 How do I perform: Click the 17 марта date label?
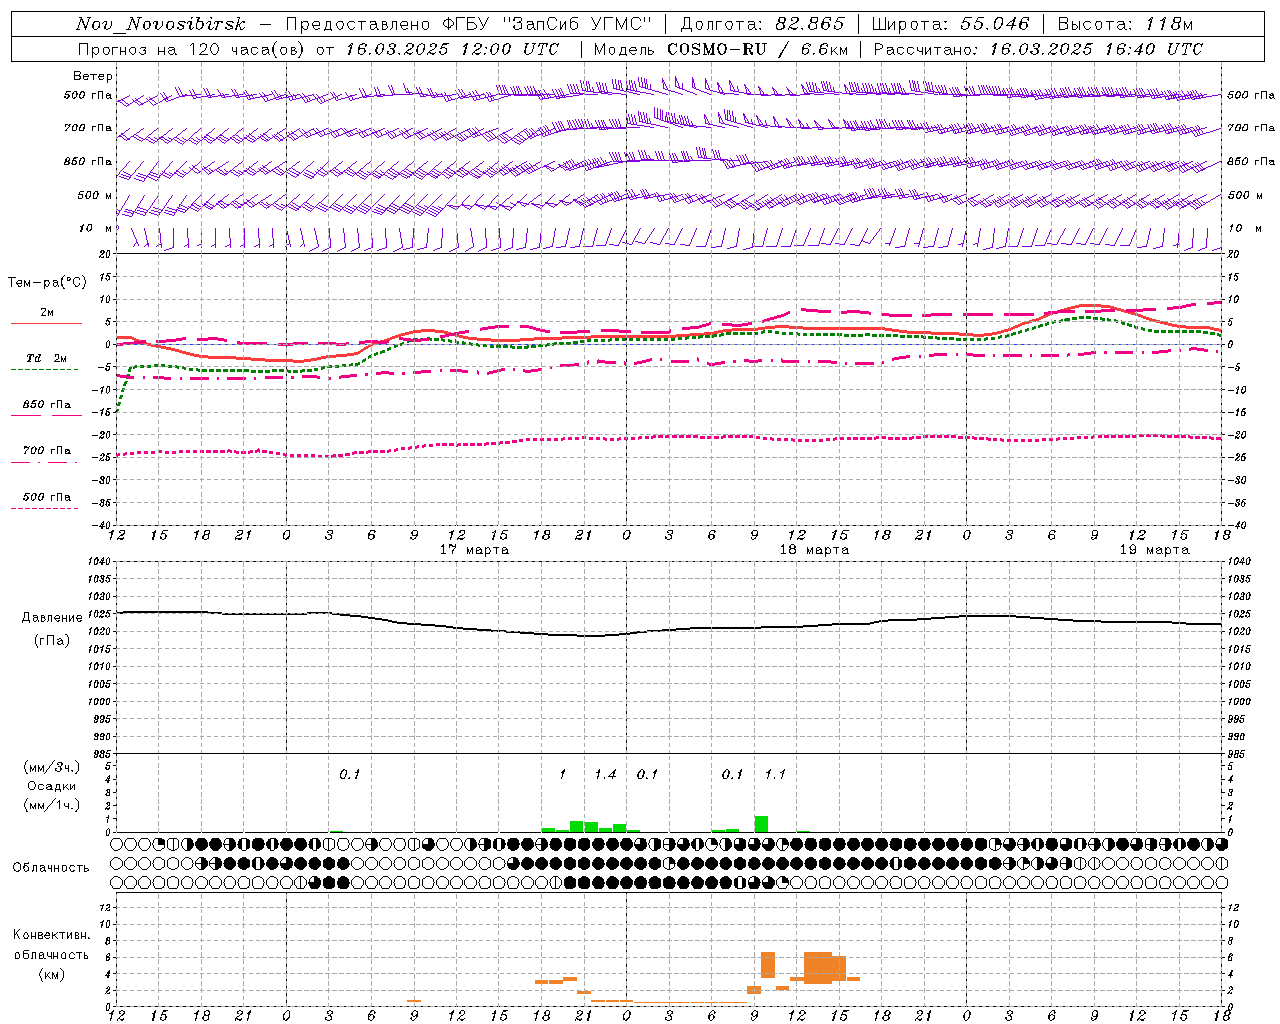(474, 550)
